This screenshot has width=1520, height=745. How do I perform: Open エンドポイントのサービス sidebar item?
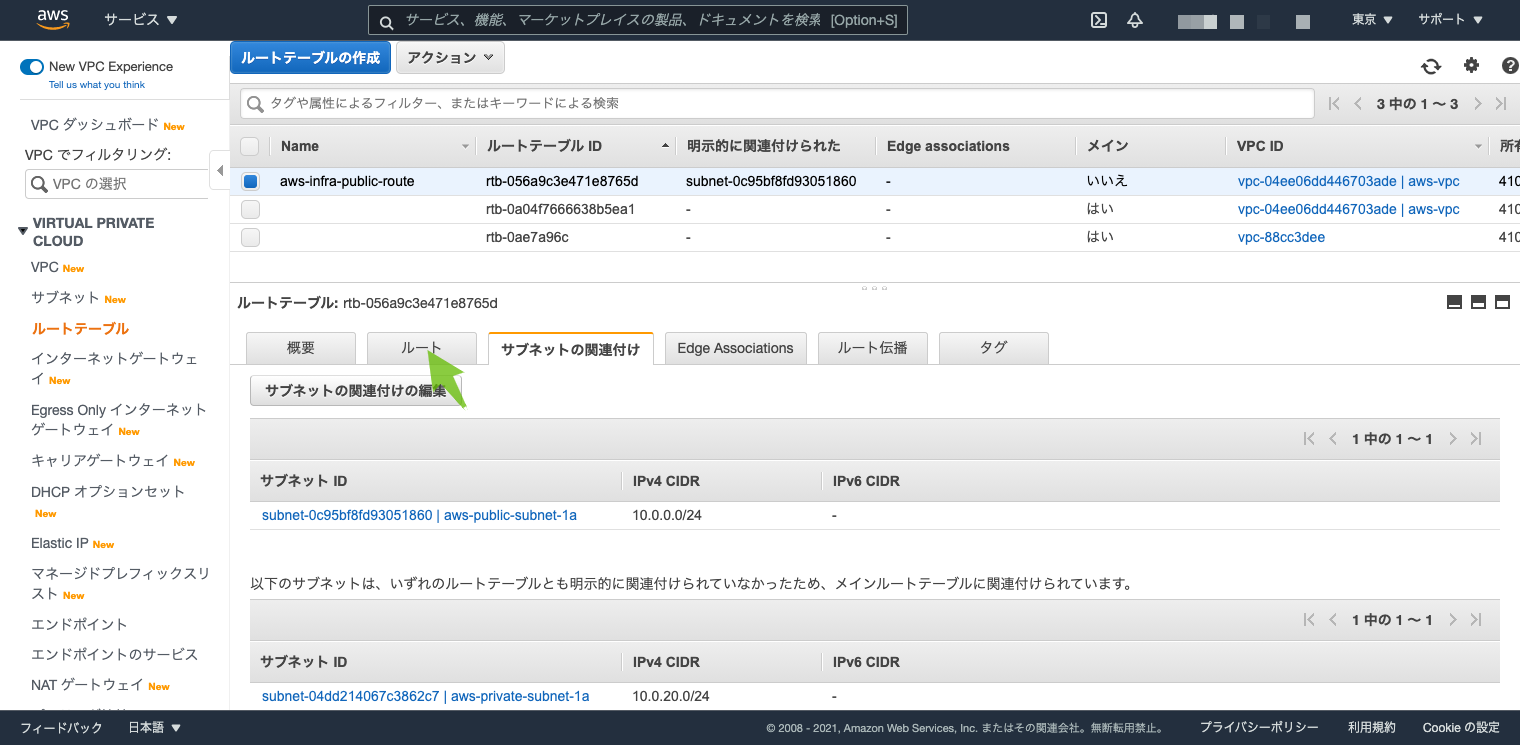115,655
